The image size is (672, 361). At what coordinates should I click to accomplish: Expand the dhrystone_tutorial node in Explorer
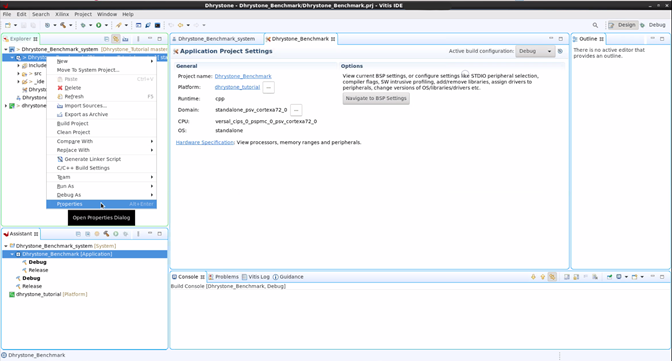(x=6, y=105)
